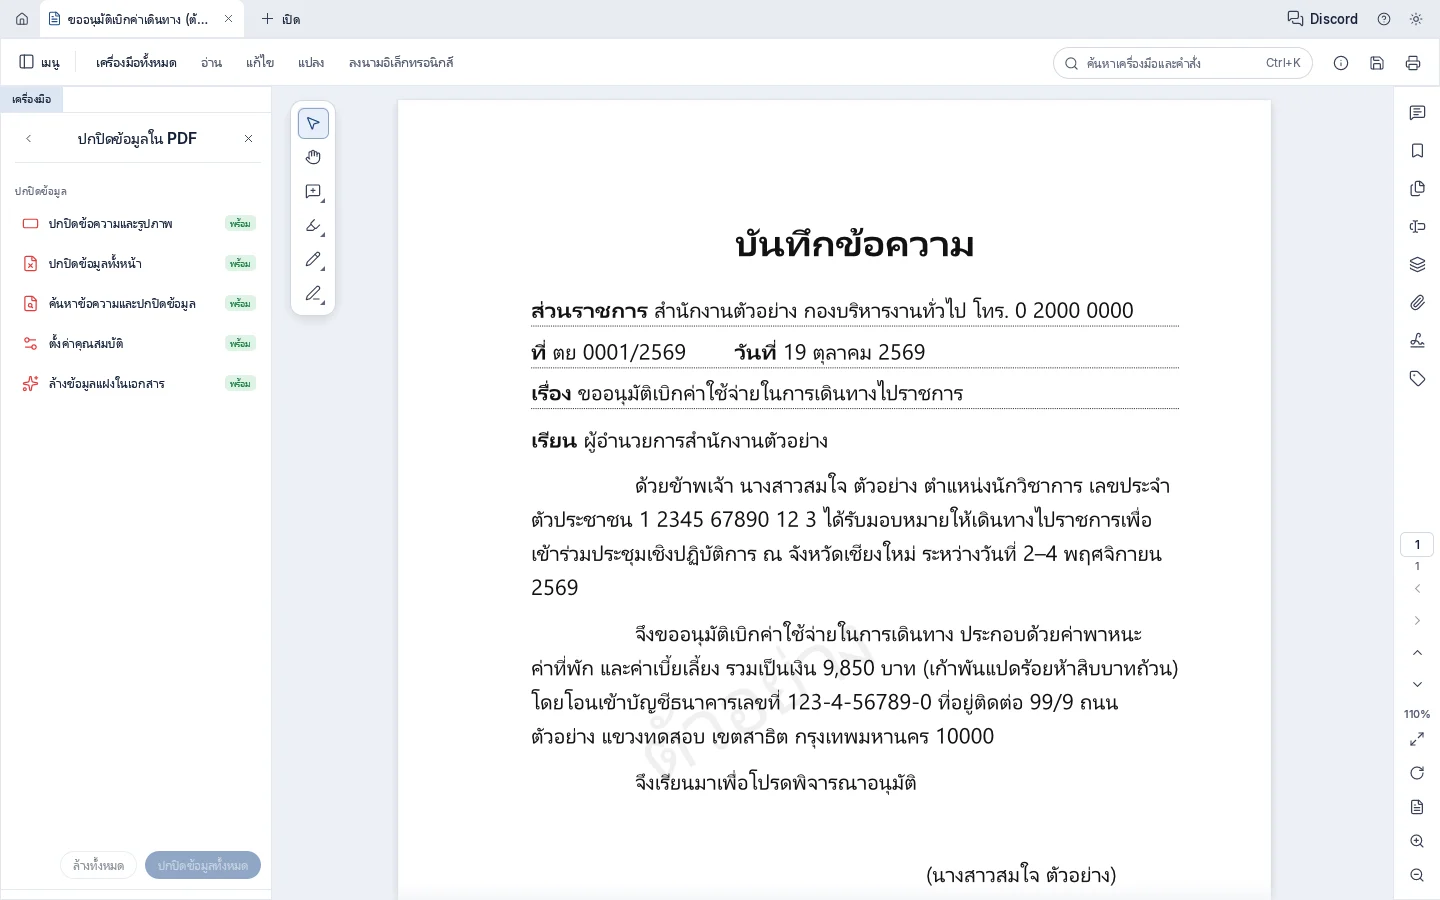1440x900 pixels.
Task: Click the ปกปิดข้อมูลทั้งหมด button
Action: [x=203, y=865]
